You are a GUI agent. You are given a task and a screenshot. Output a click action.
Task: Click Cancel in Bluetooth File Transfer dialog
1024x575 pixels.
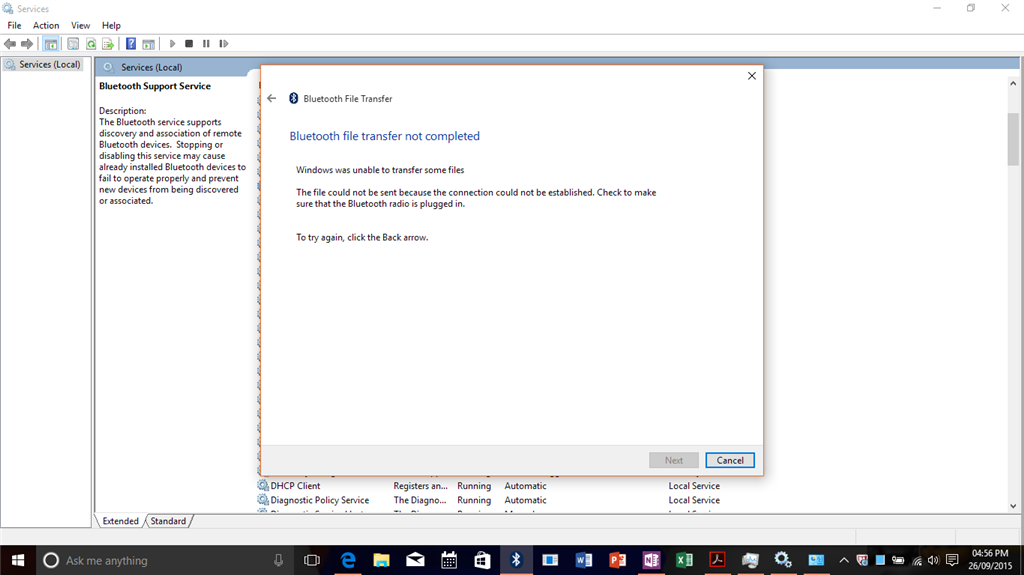[730, 460]
